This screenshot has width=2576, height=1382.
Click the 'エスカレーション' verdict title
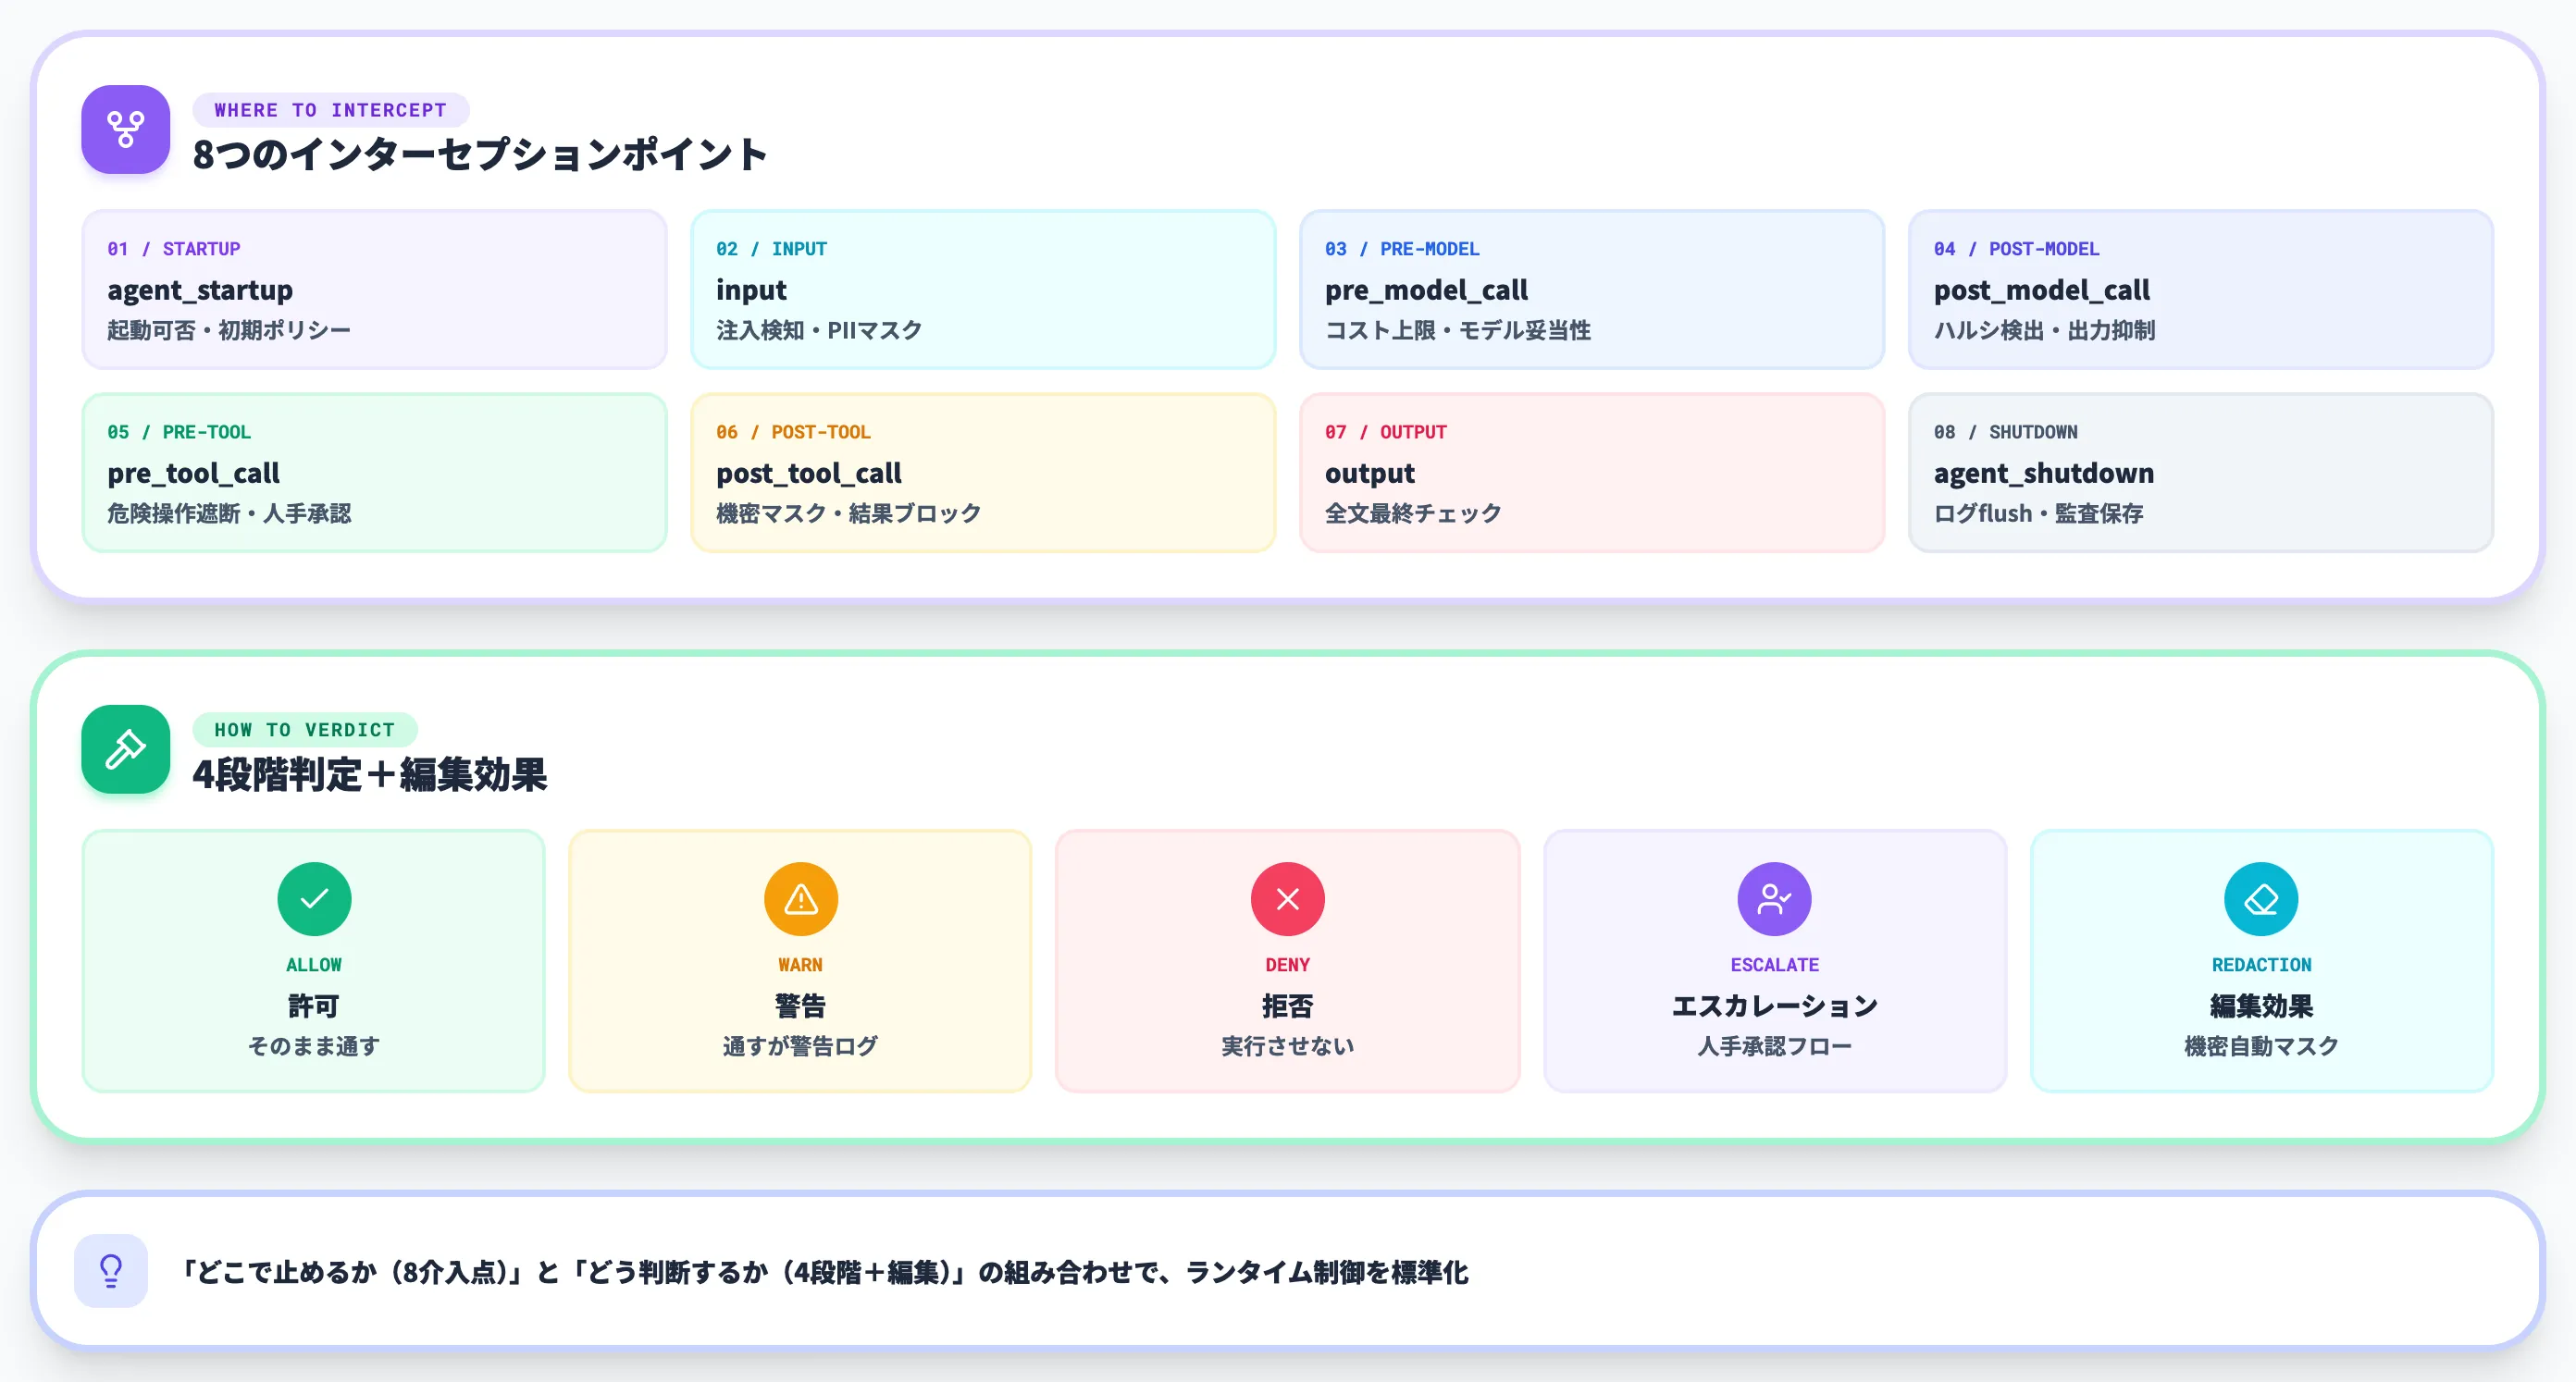[1774, 1005]
